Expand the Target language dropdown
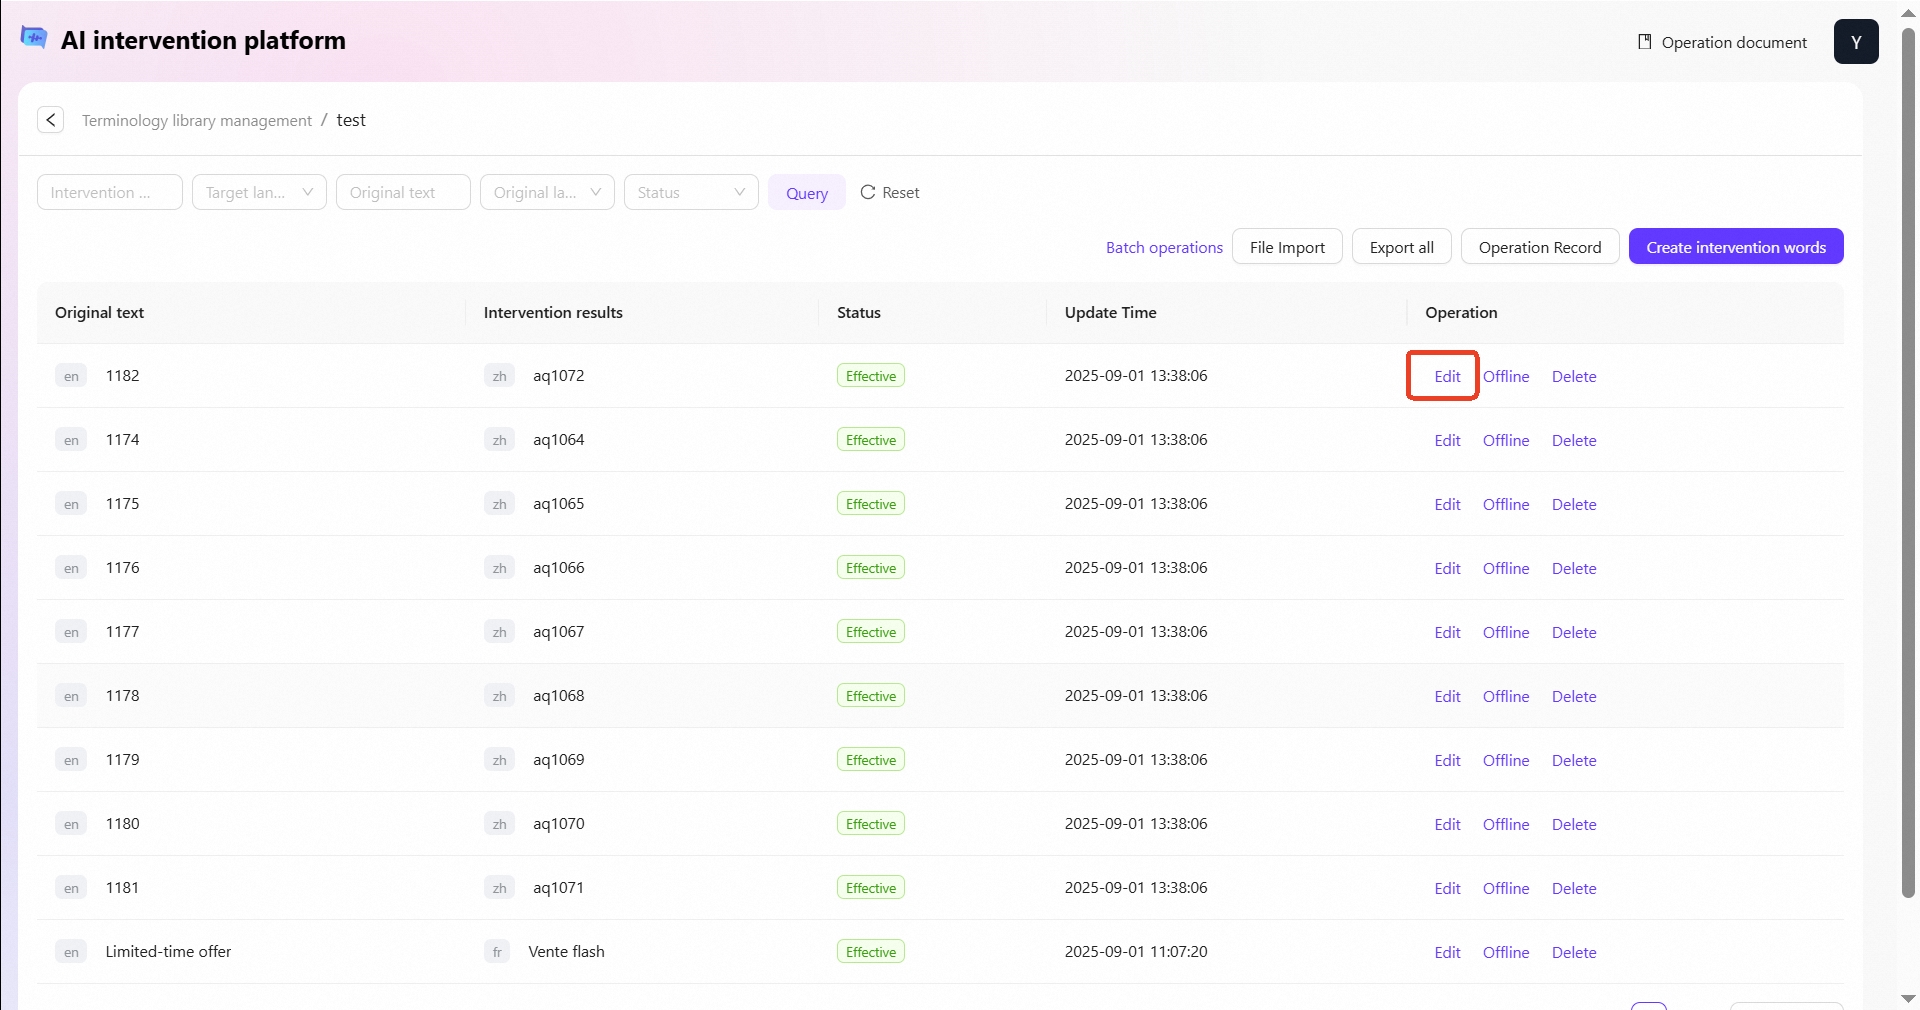The image size is (1920, 1010). [x=259, y=192]
